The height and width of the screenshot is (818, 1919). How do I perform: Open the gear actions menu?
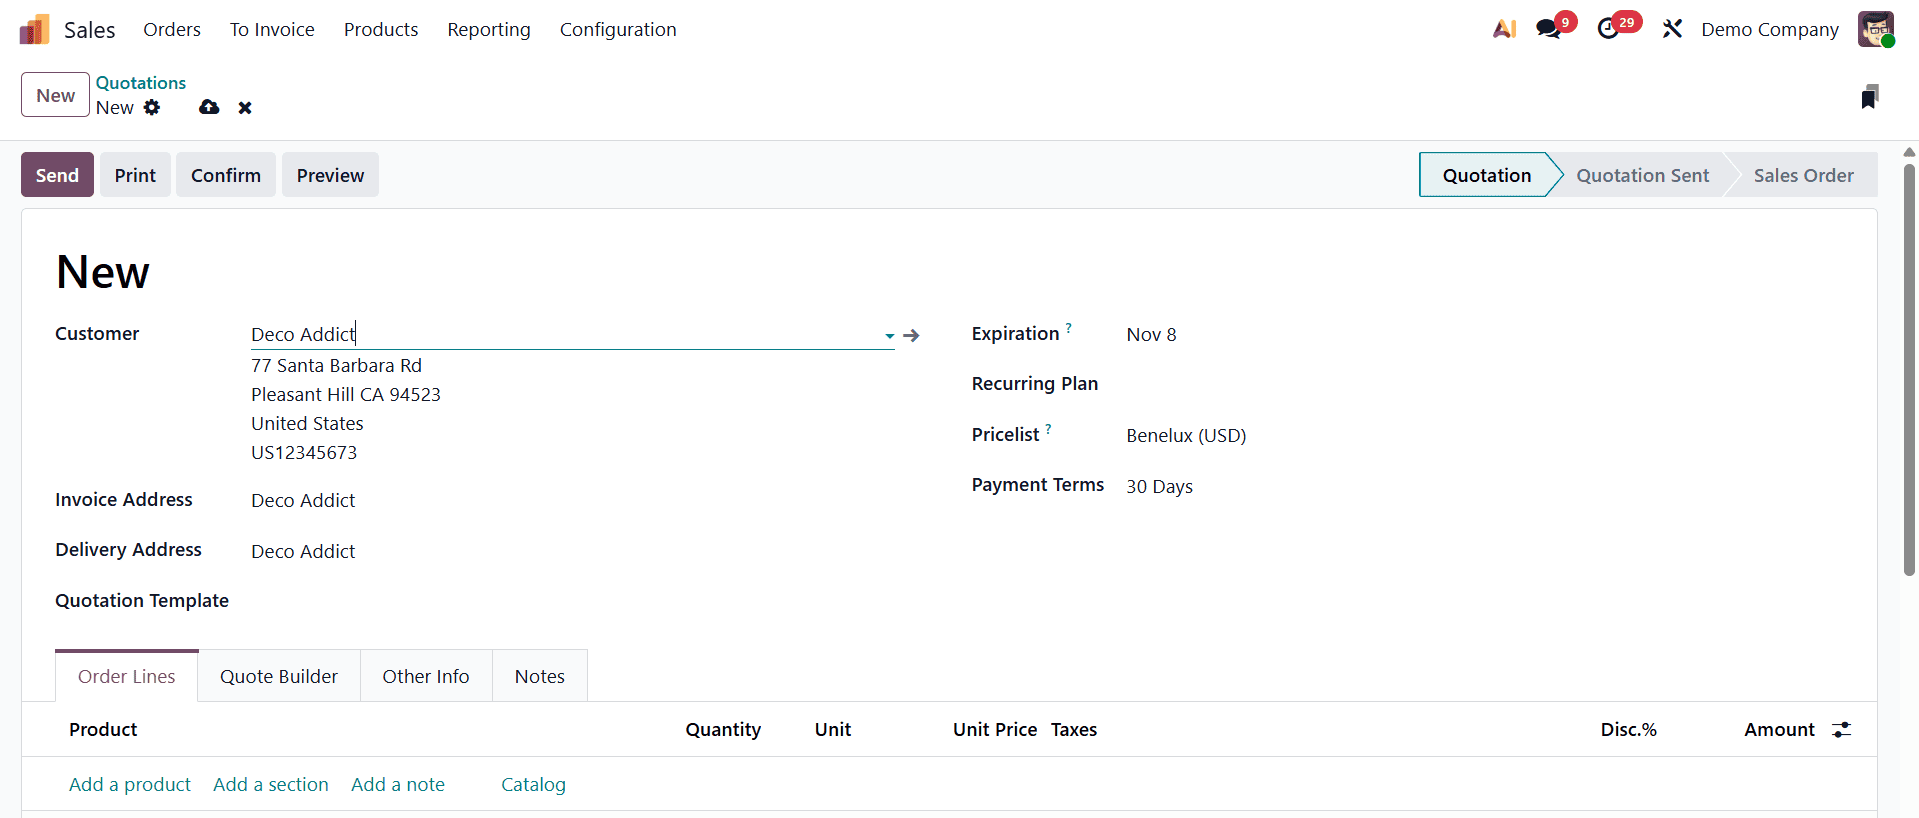pos(152,107)
